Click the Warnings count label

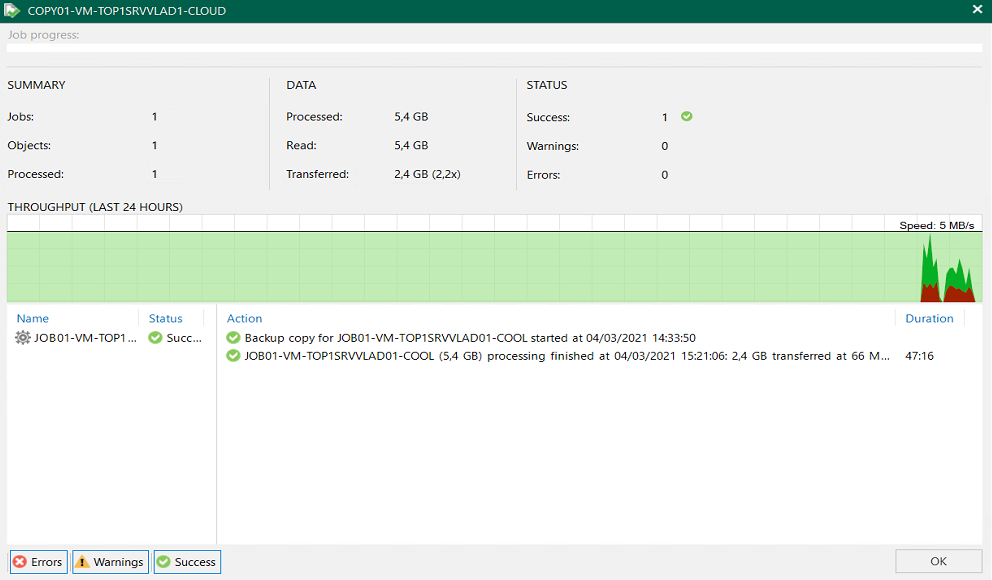552,146
